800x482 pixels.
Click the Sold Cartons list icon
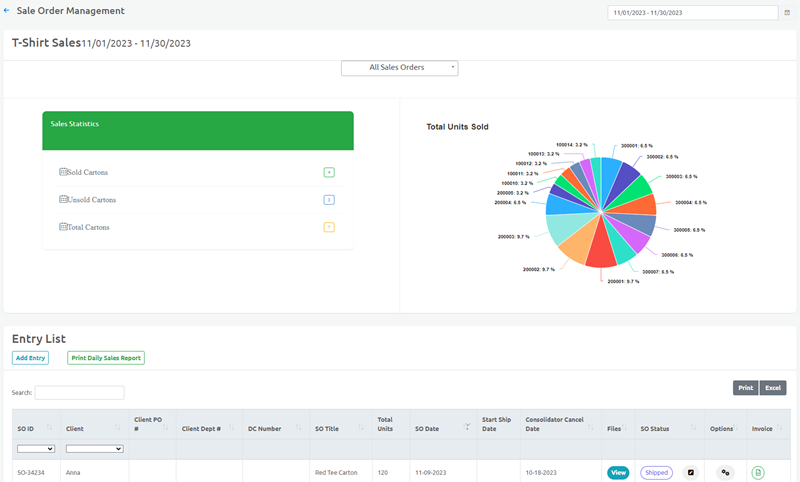click(63, 172)
